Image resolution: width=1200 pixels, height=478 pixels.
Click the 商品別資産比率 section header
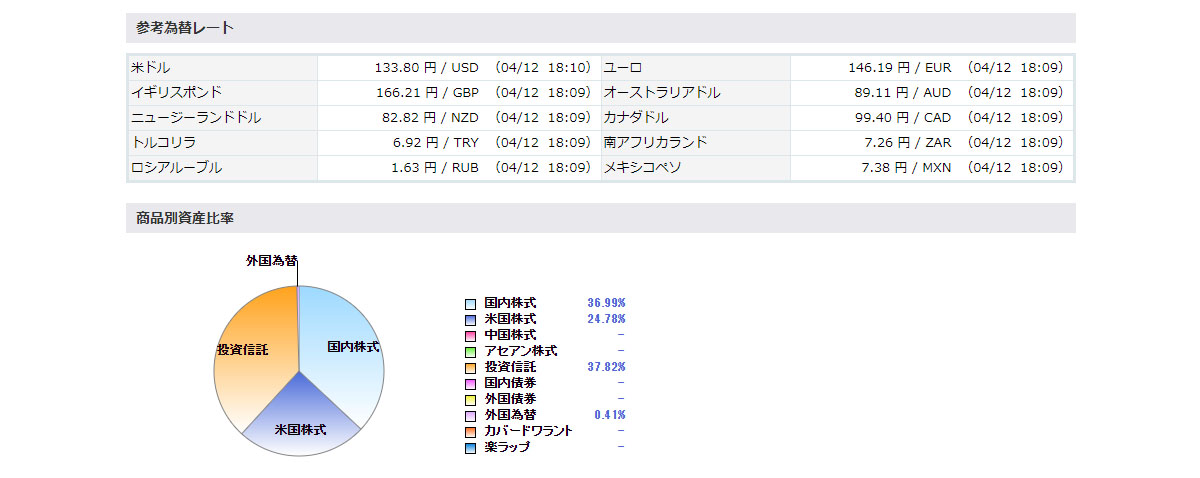tap(185, 218)
